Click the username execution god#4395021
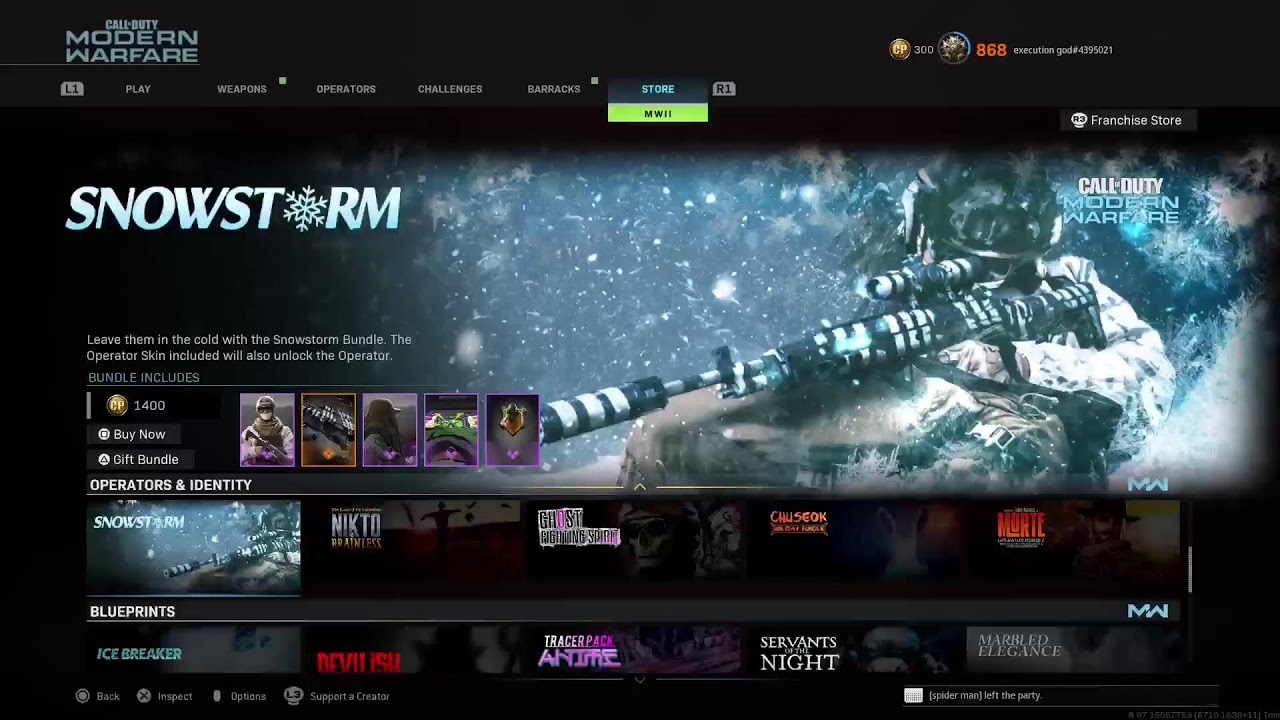Image resolution: width=1280 pixels, height=720 pixels. click(x=1063, y=50)
